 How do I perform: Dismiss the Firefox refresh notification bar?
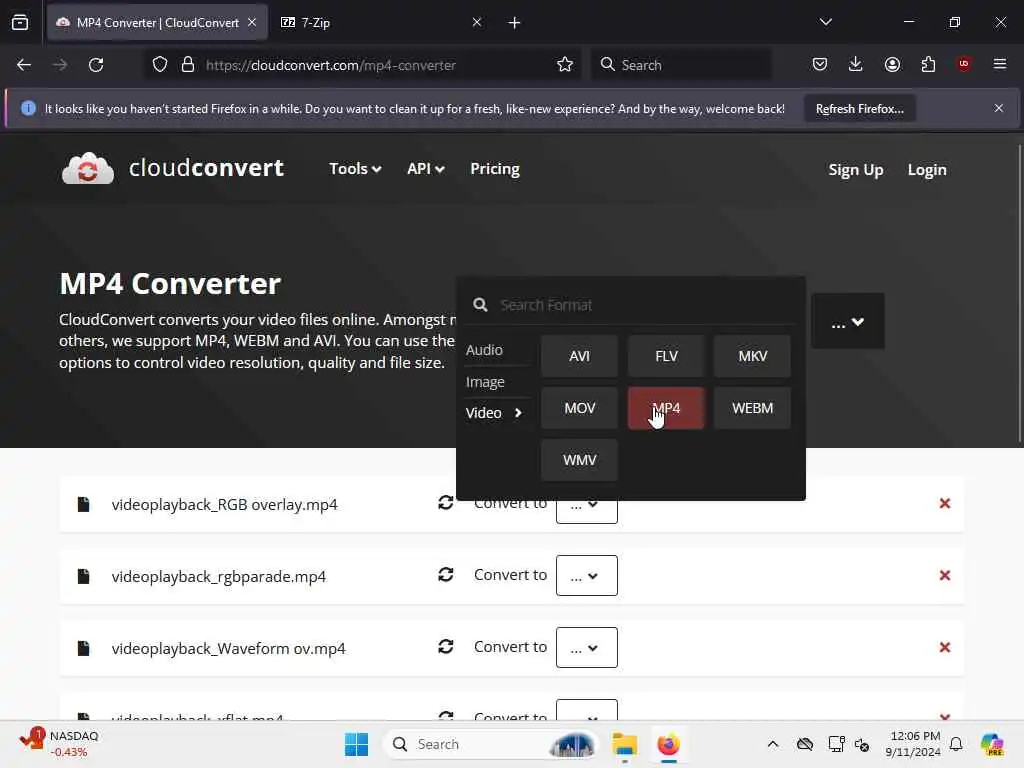pyautogui.click(x=999, y=108)
